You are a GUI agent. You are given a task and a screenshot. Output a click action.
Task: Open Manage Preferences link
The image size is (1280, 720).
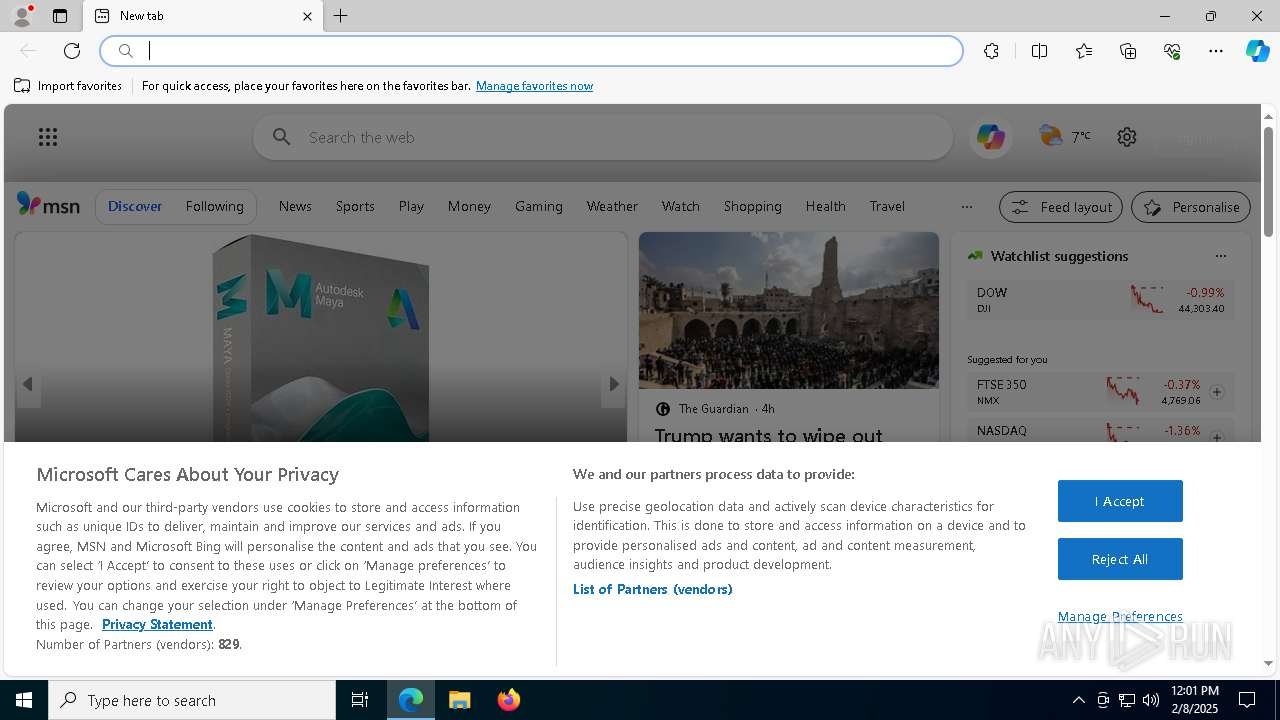tap(1120, 617)
